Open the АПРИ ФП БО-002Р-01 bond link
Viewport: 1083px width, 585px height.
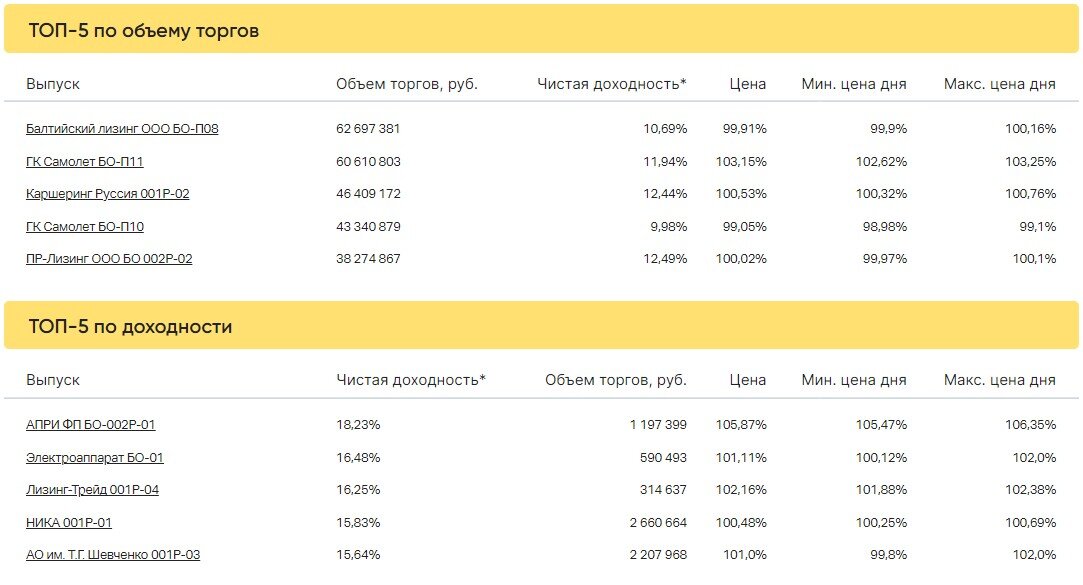(90, 425)
